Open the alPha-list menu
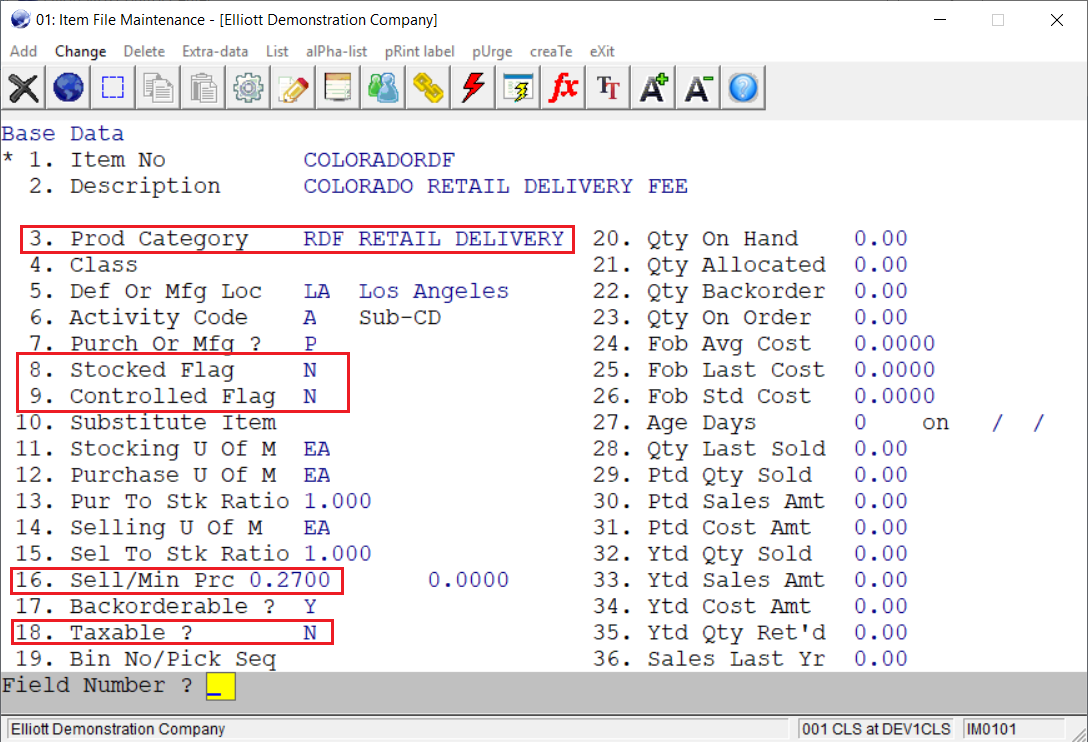This screenshot has width=1088, height=742. coord(337,51)
